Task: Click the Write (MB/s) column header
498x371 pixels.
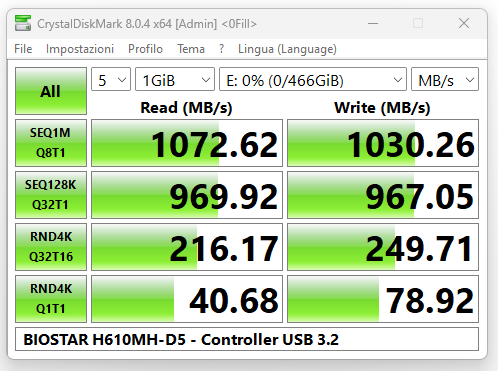Action: (x=382, y=108)
